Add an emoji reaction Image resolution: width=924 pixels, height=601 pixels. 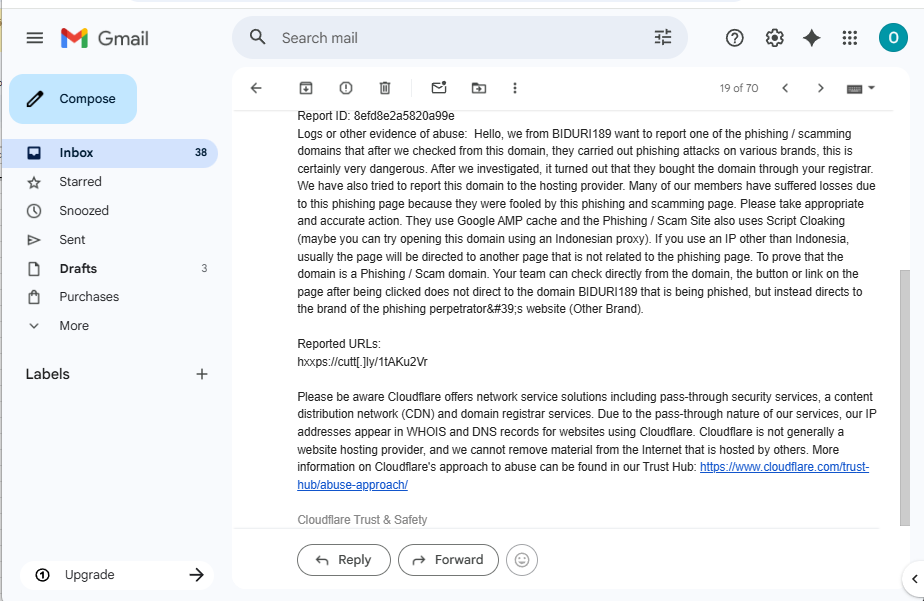[522, 560]
